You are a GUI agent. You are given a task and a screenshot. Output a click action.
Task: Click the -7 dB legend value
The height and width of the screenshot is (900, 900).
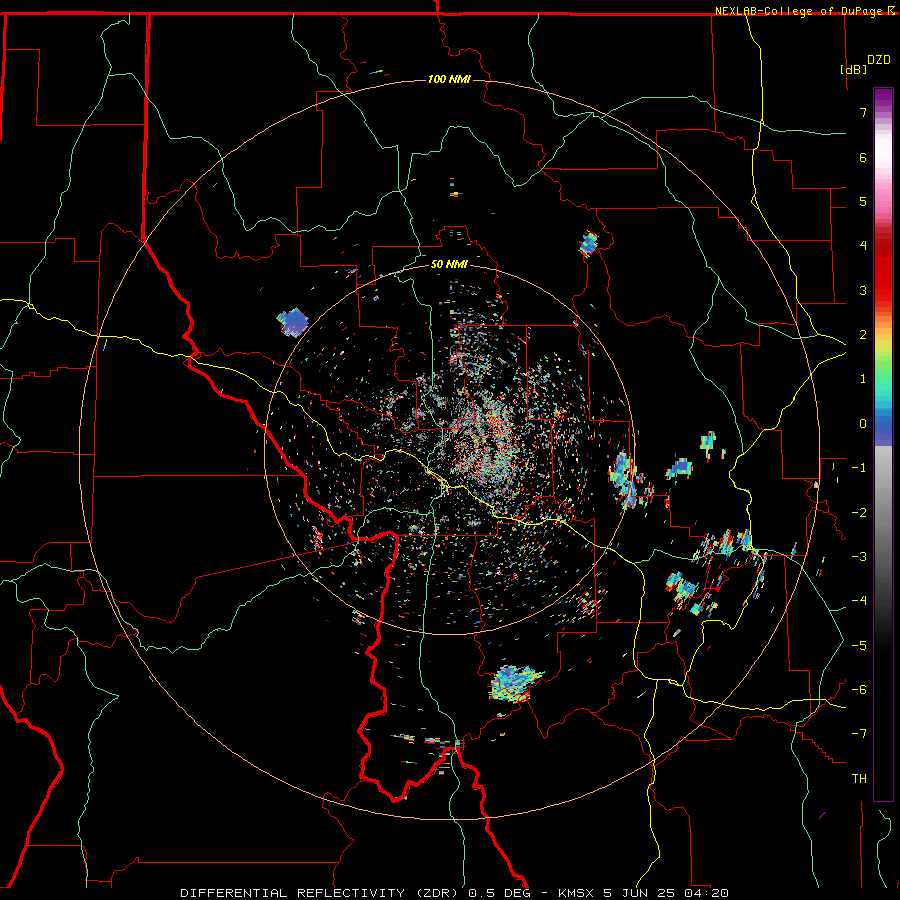pos(859,734)
